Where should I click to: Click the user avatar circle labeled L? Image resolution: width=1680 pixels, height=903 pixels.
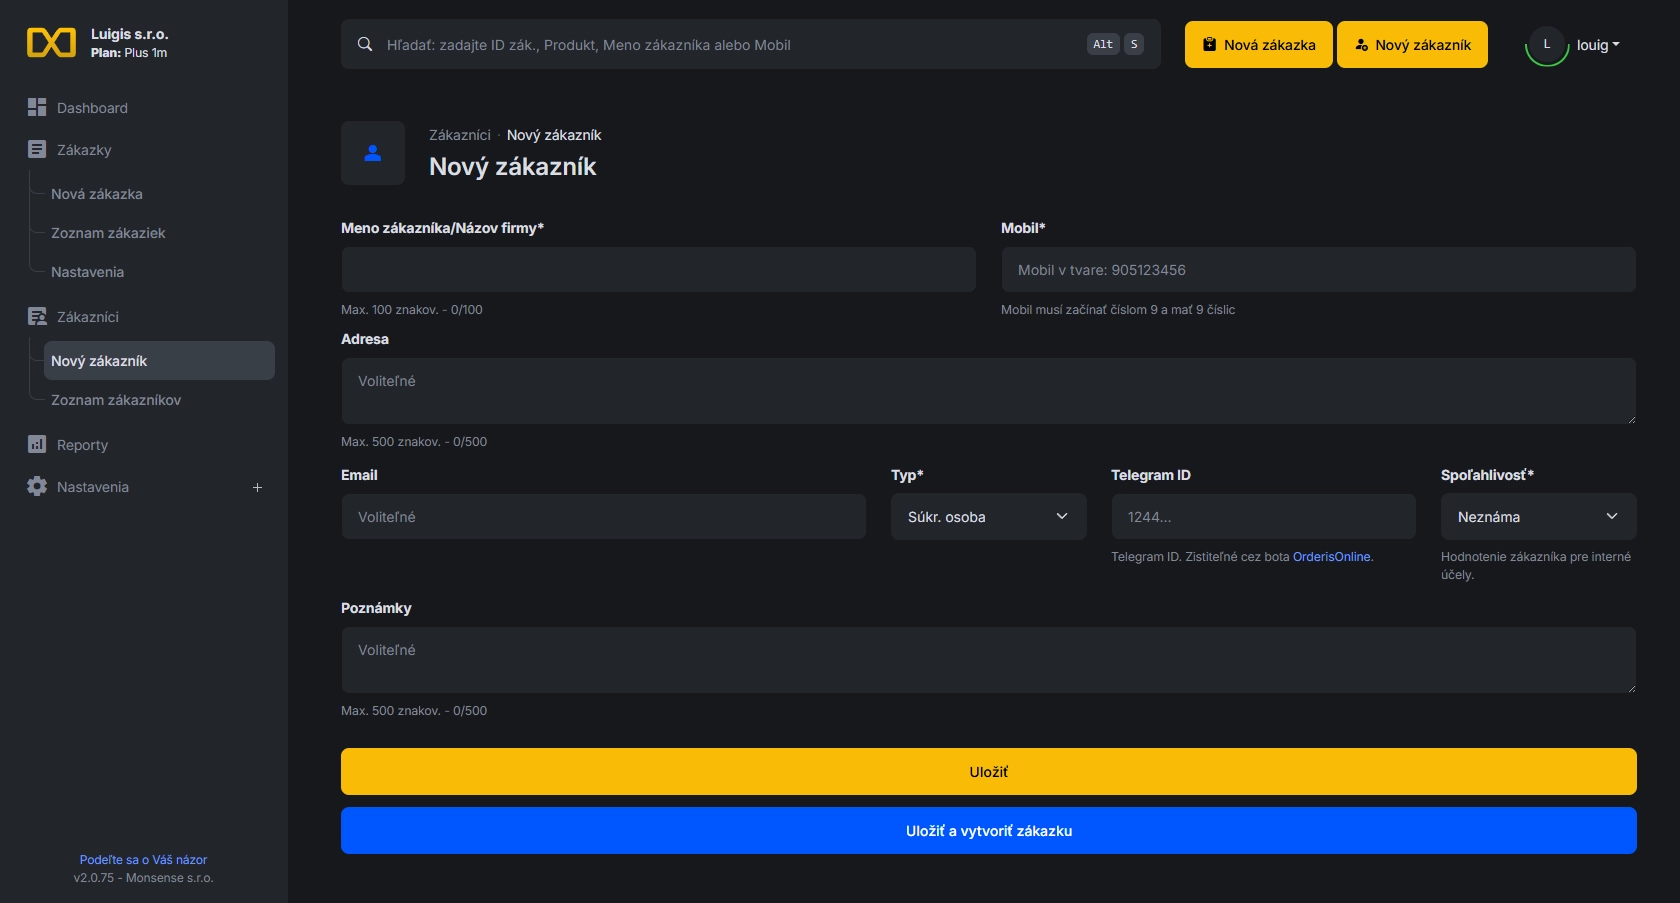tap(1546, 45)
